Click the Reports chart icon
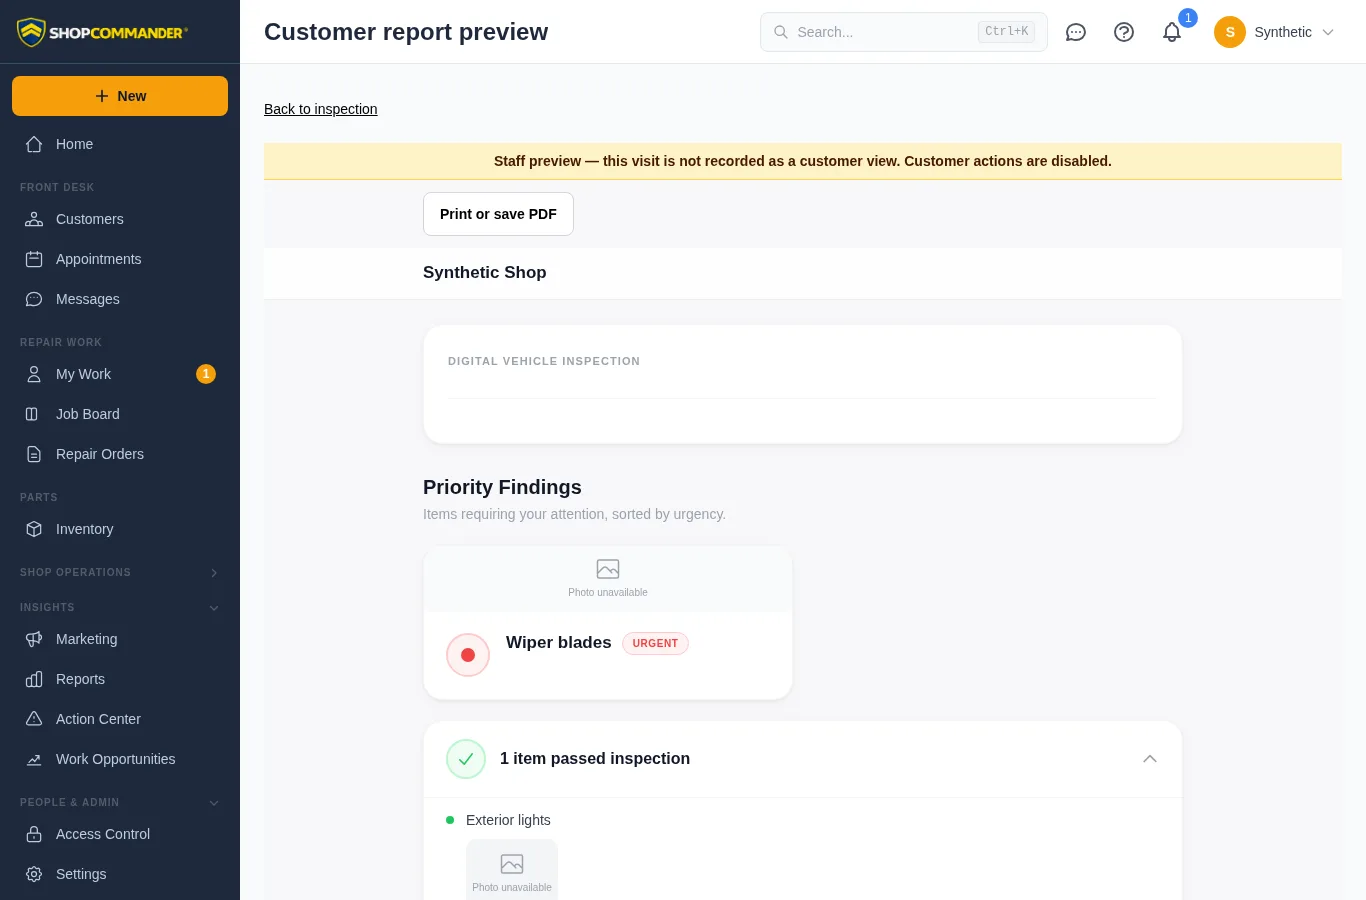Screen dimensions: 1366x900 point(34,679)
